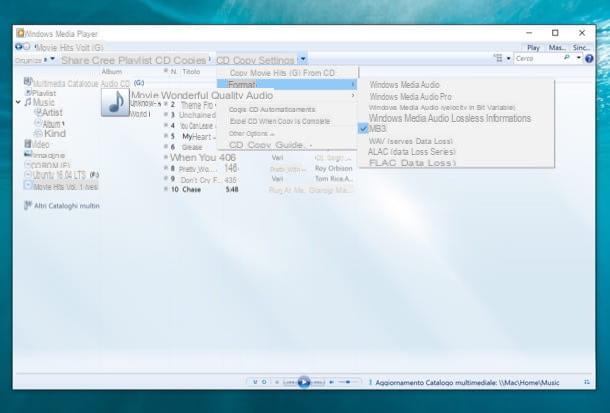Image resolution: width=610 pixels, height=413 pixels.
Task: Select Windows Media Audio variable bit rate
Action: click(456, 107)
